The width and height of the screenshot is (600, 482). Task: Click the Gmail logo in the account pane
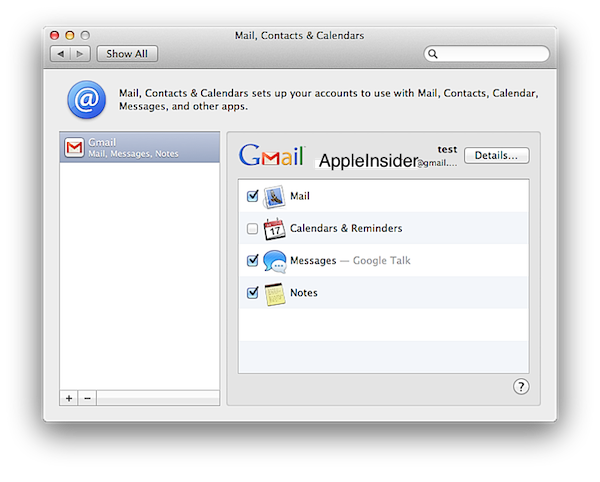coord(272,156)
